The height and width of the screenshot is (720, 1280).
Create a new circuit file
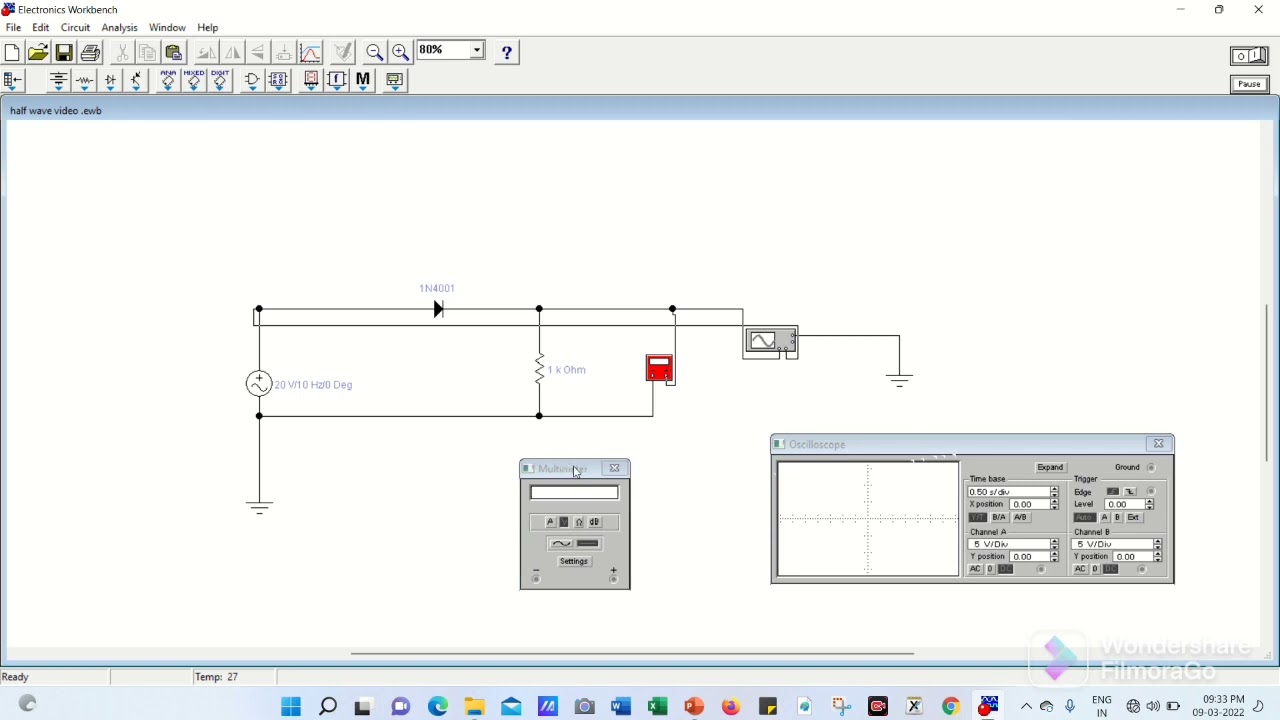point(12,52)
